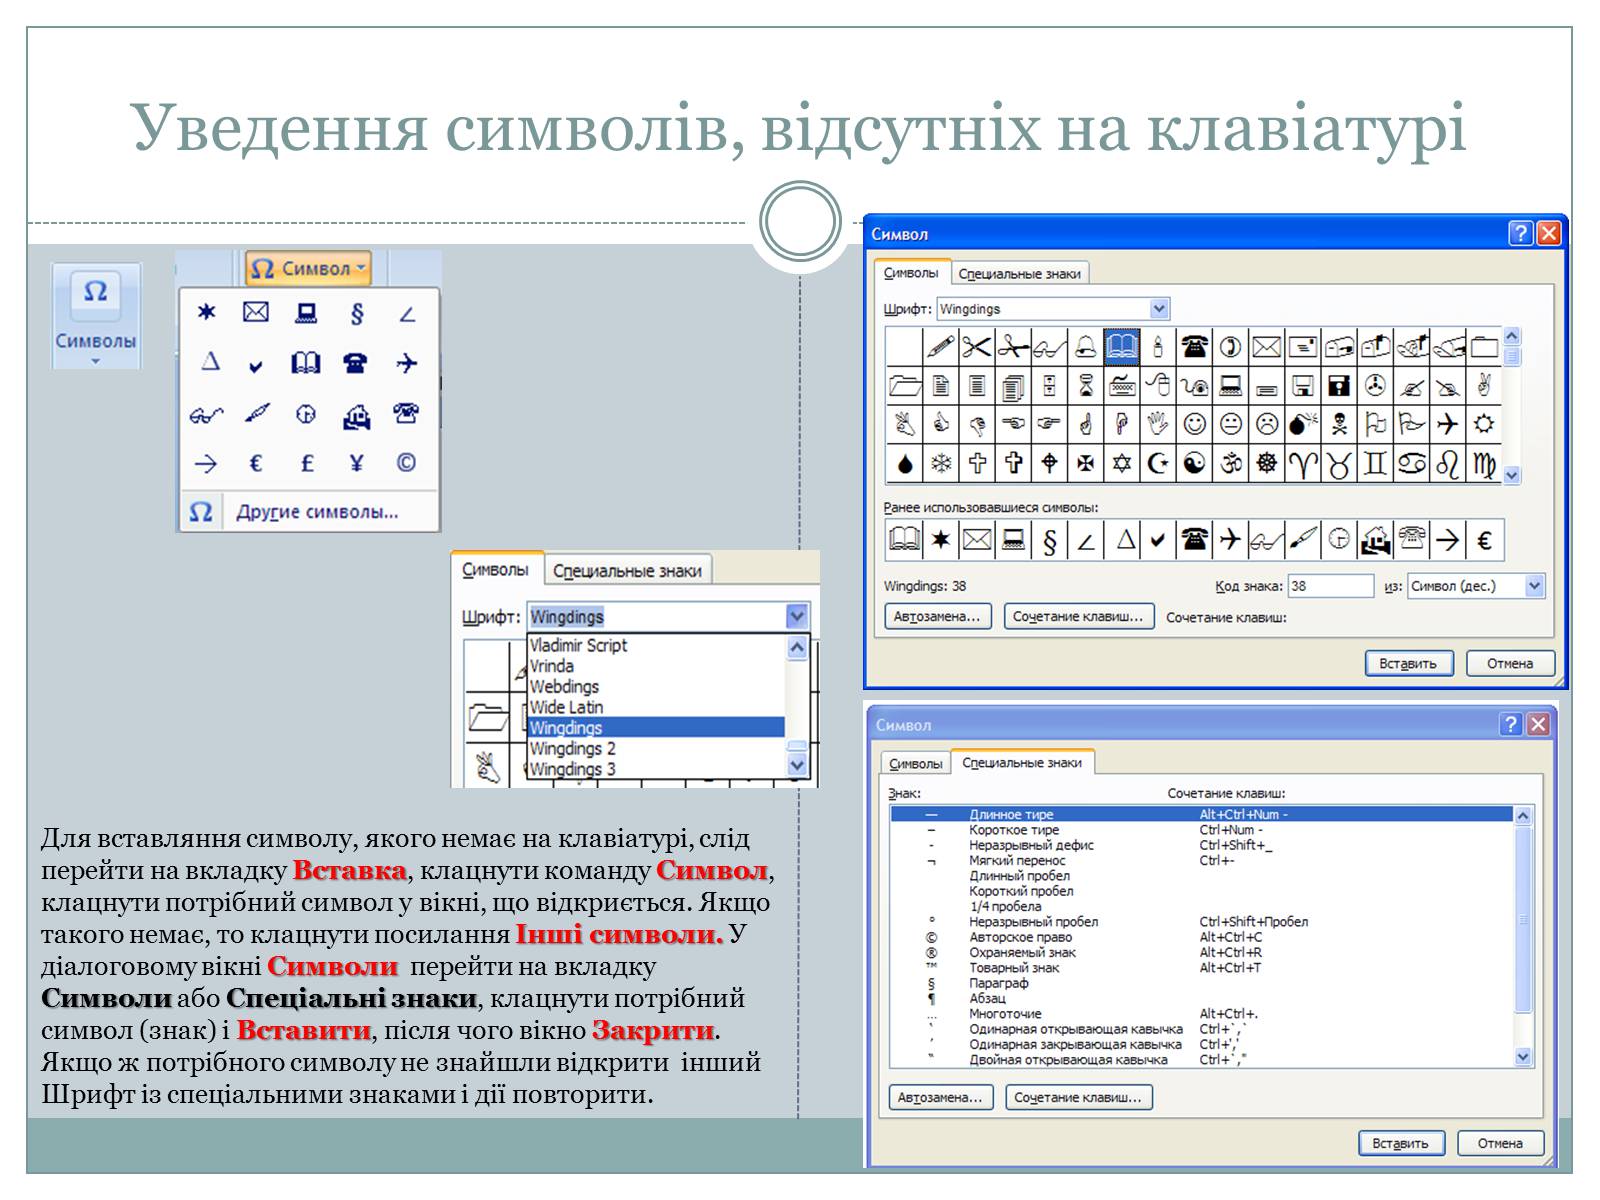Select the Многоточие row

(x=1201, y=1013)
